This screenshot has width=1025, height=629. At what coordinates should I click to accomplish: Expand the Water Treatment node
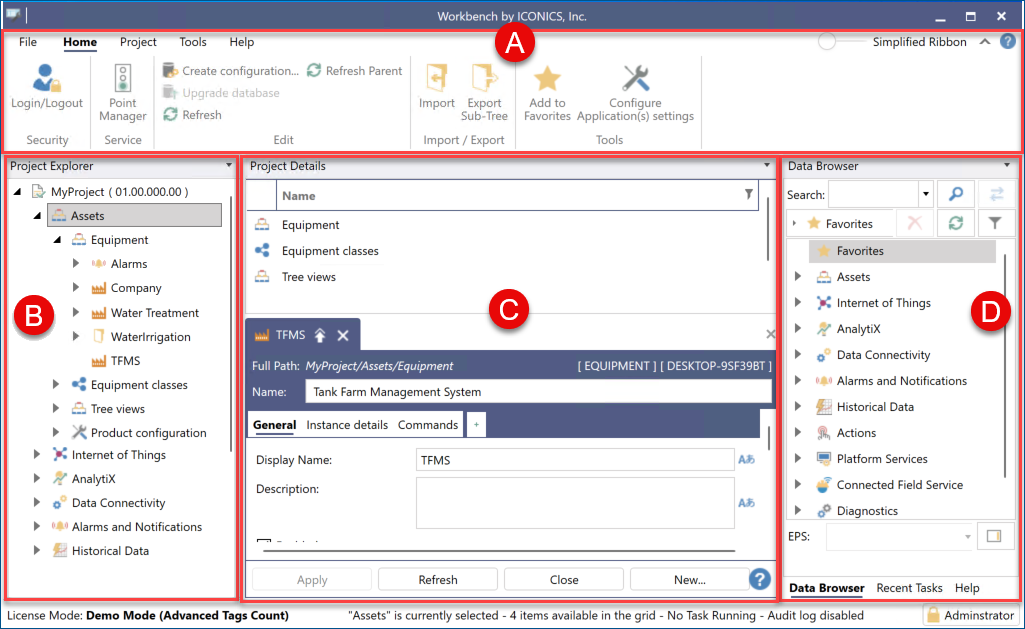[x=76, y=313]
